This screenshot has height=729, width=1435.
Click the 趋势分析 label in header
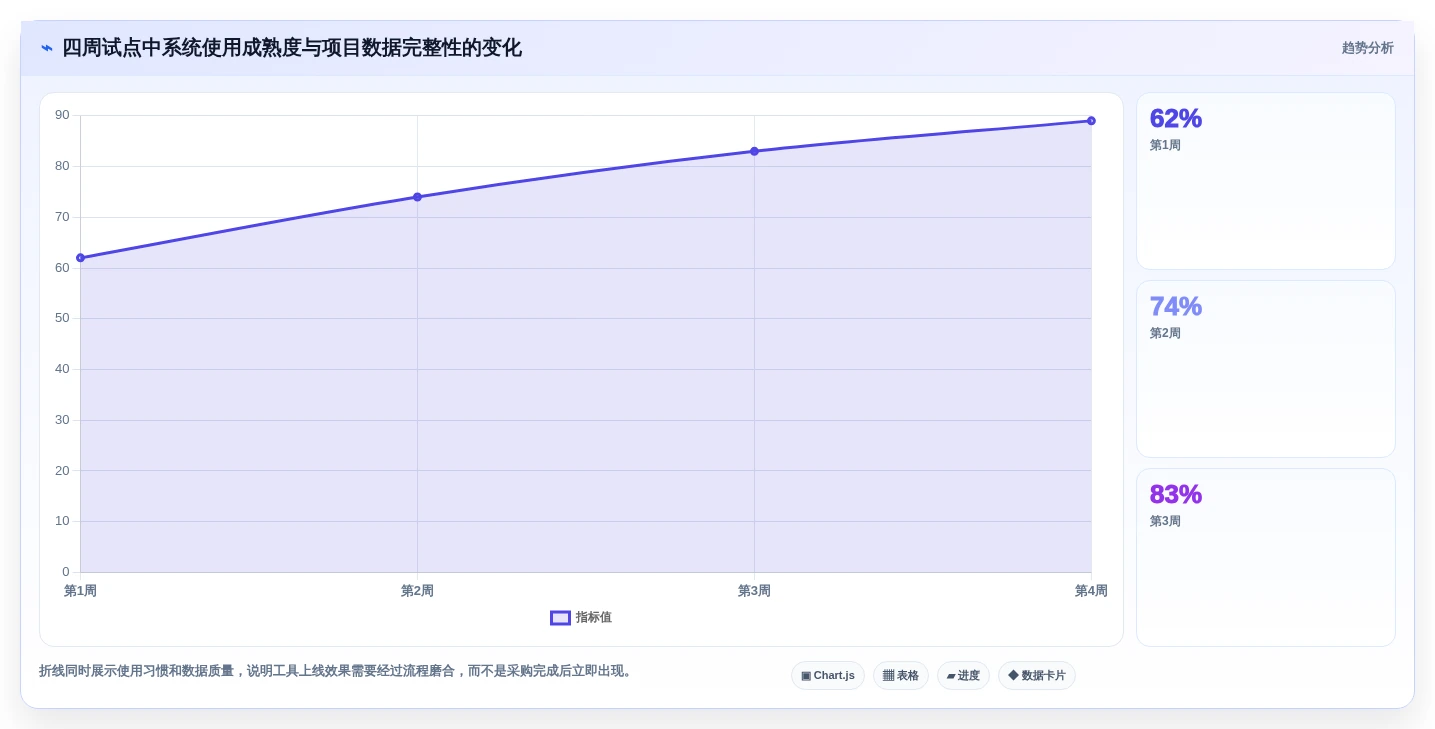click(x=1367, y=48)
